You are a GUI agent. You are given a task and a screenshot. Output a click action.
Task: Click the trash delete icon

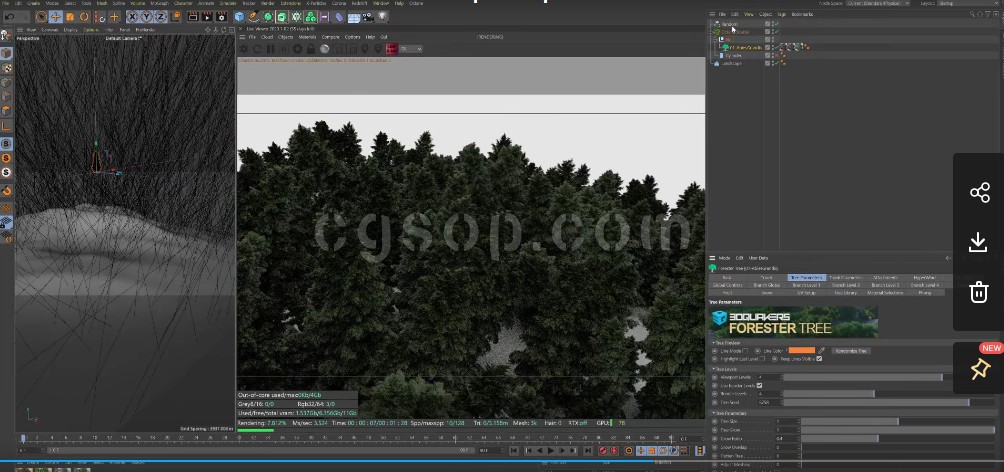point(979,292)
